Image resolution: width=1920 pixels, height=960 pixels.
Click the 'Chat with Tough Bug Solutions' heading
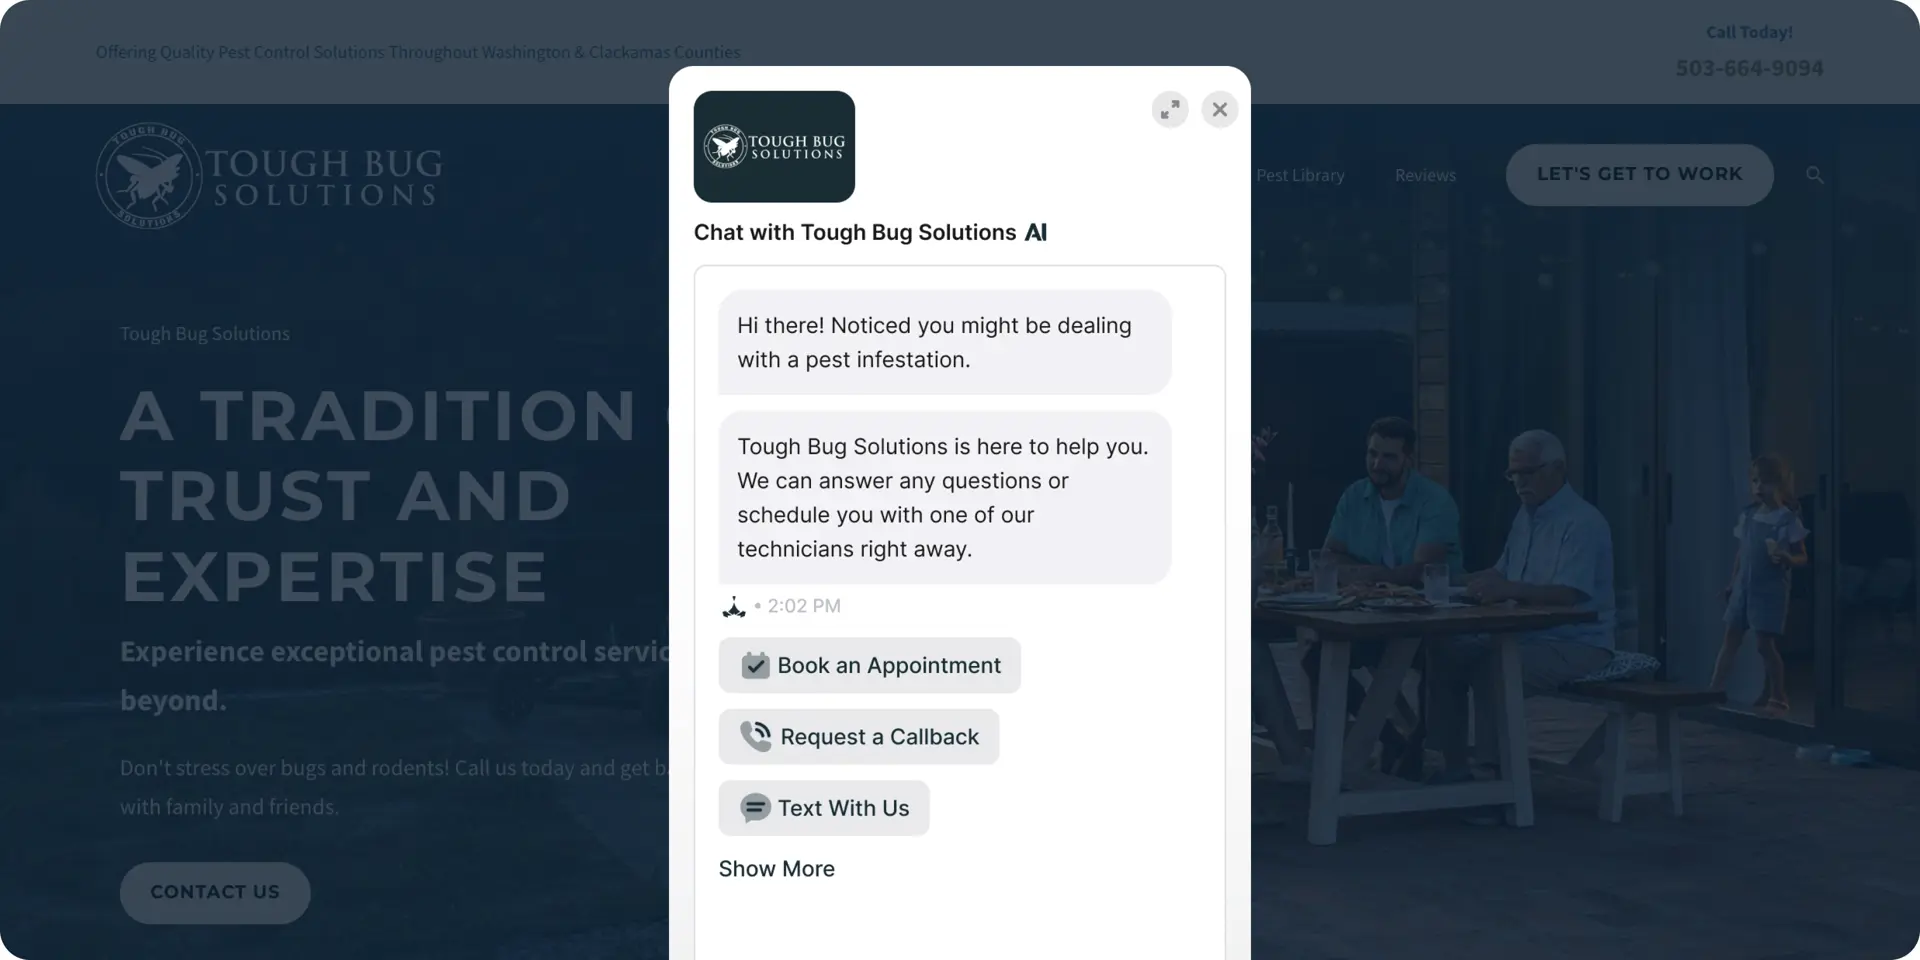coord(855,233)
